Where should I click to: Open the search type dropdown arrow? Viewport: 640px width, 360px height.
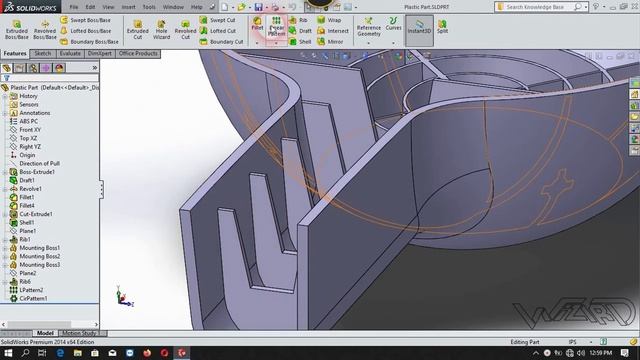[586, 7]
